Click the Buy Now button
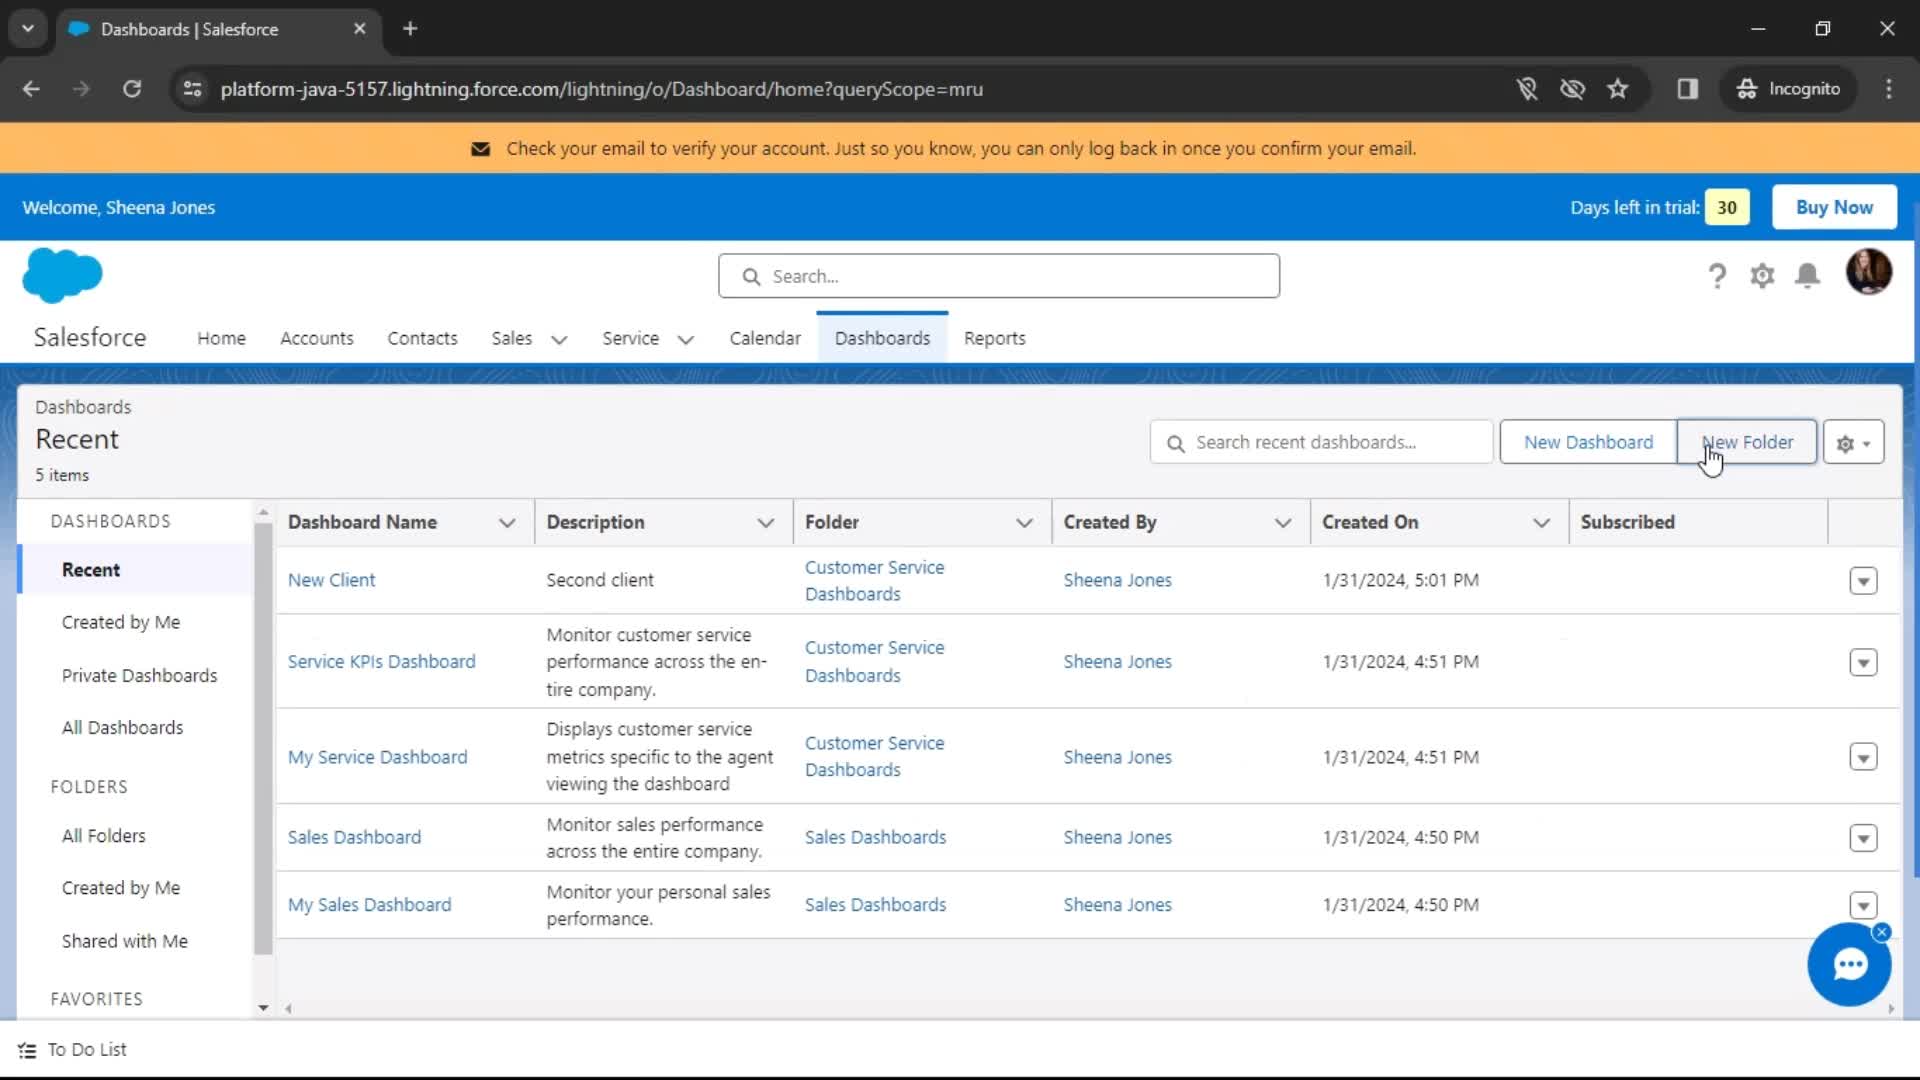 (x=1834, y=207)
